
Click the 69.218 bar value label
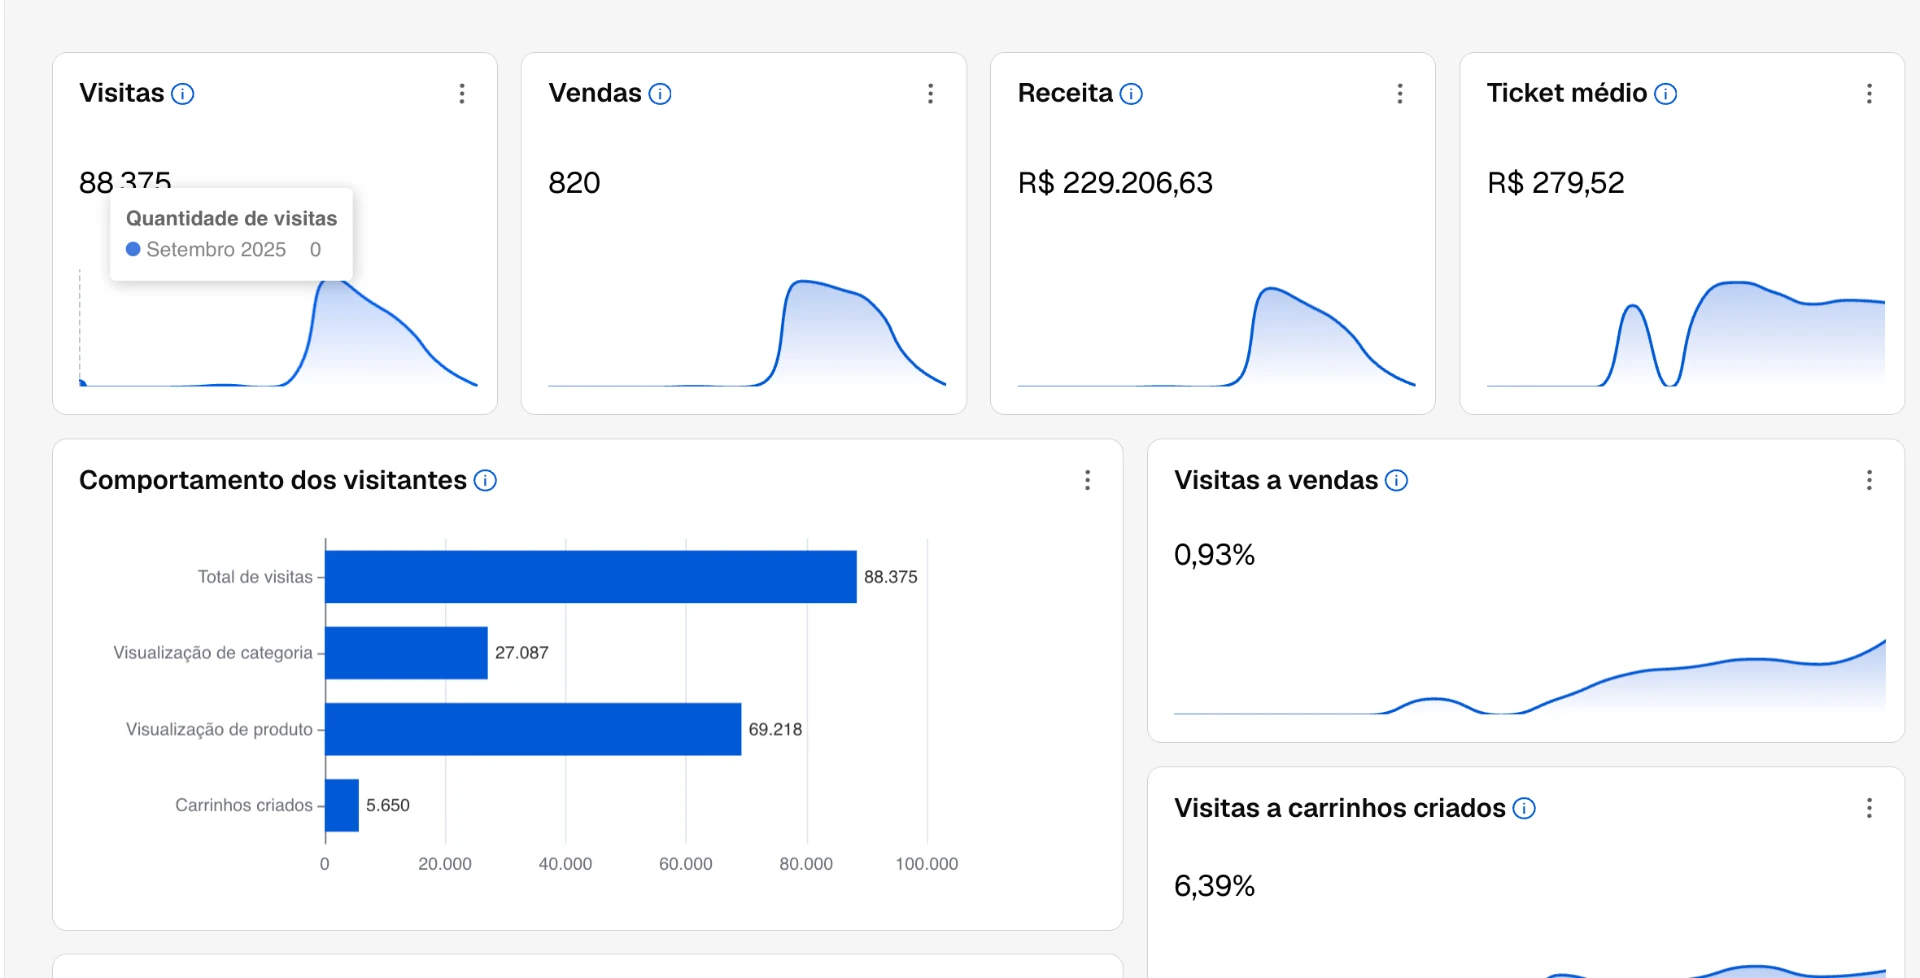[775, 729]
